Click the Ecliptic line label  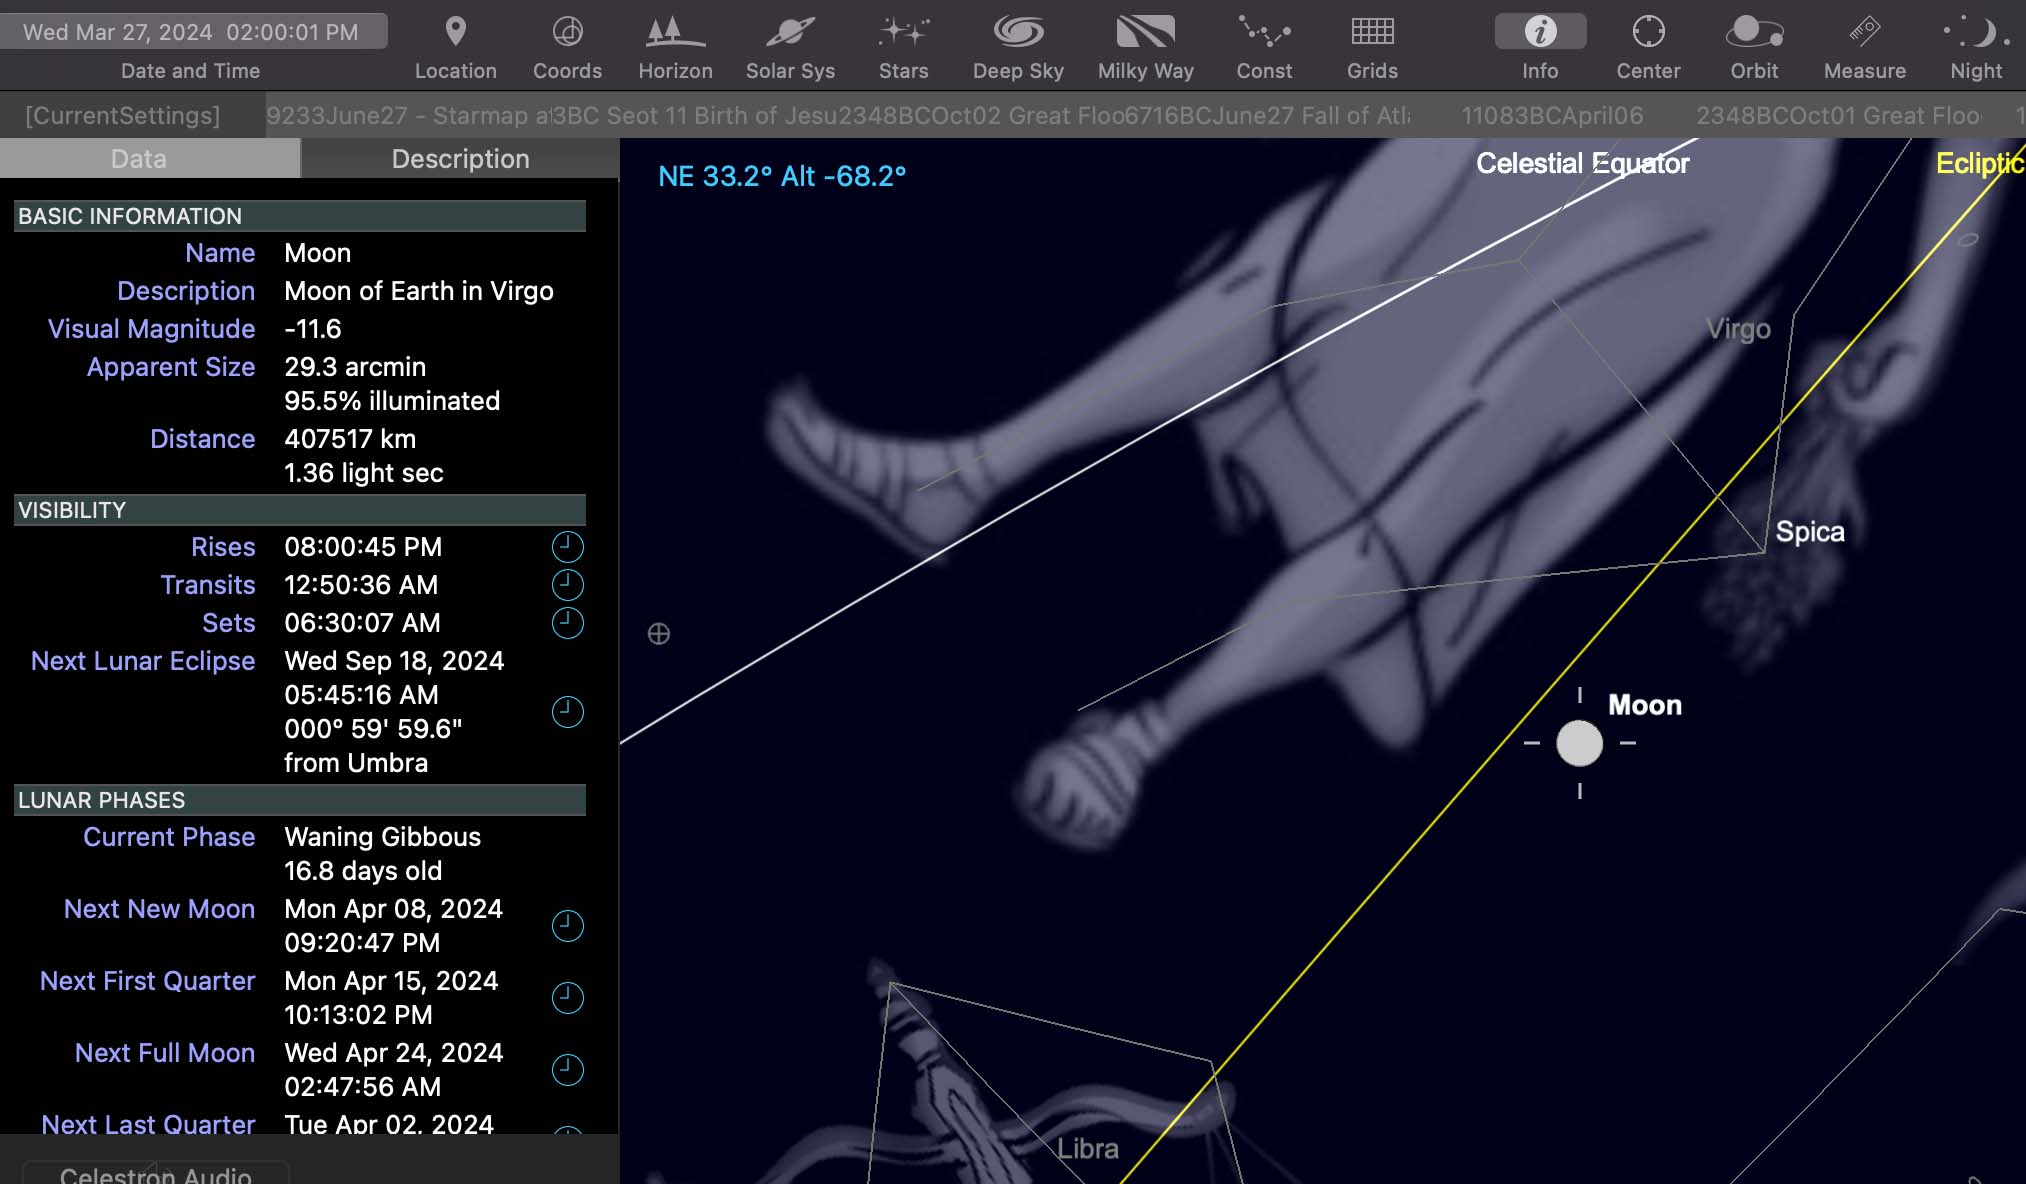tap(1980, 163)
